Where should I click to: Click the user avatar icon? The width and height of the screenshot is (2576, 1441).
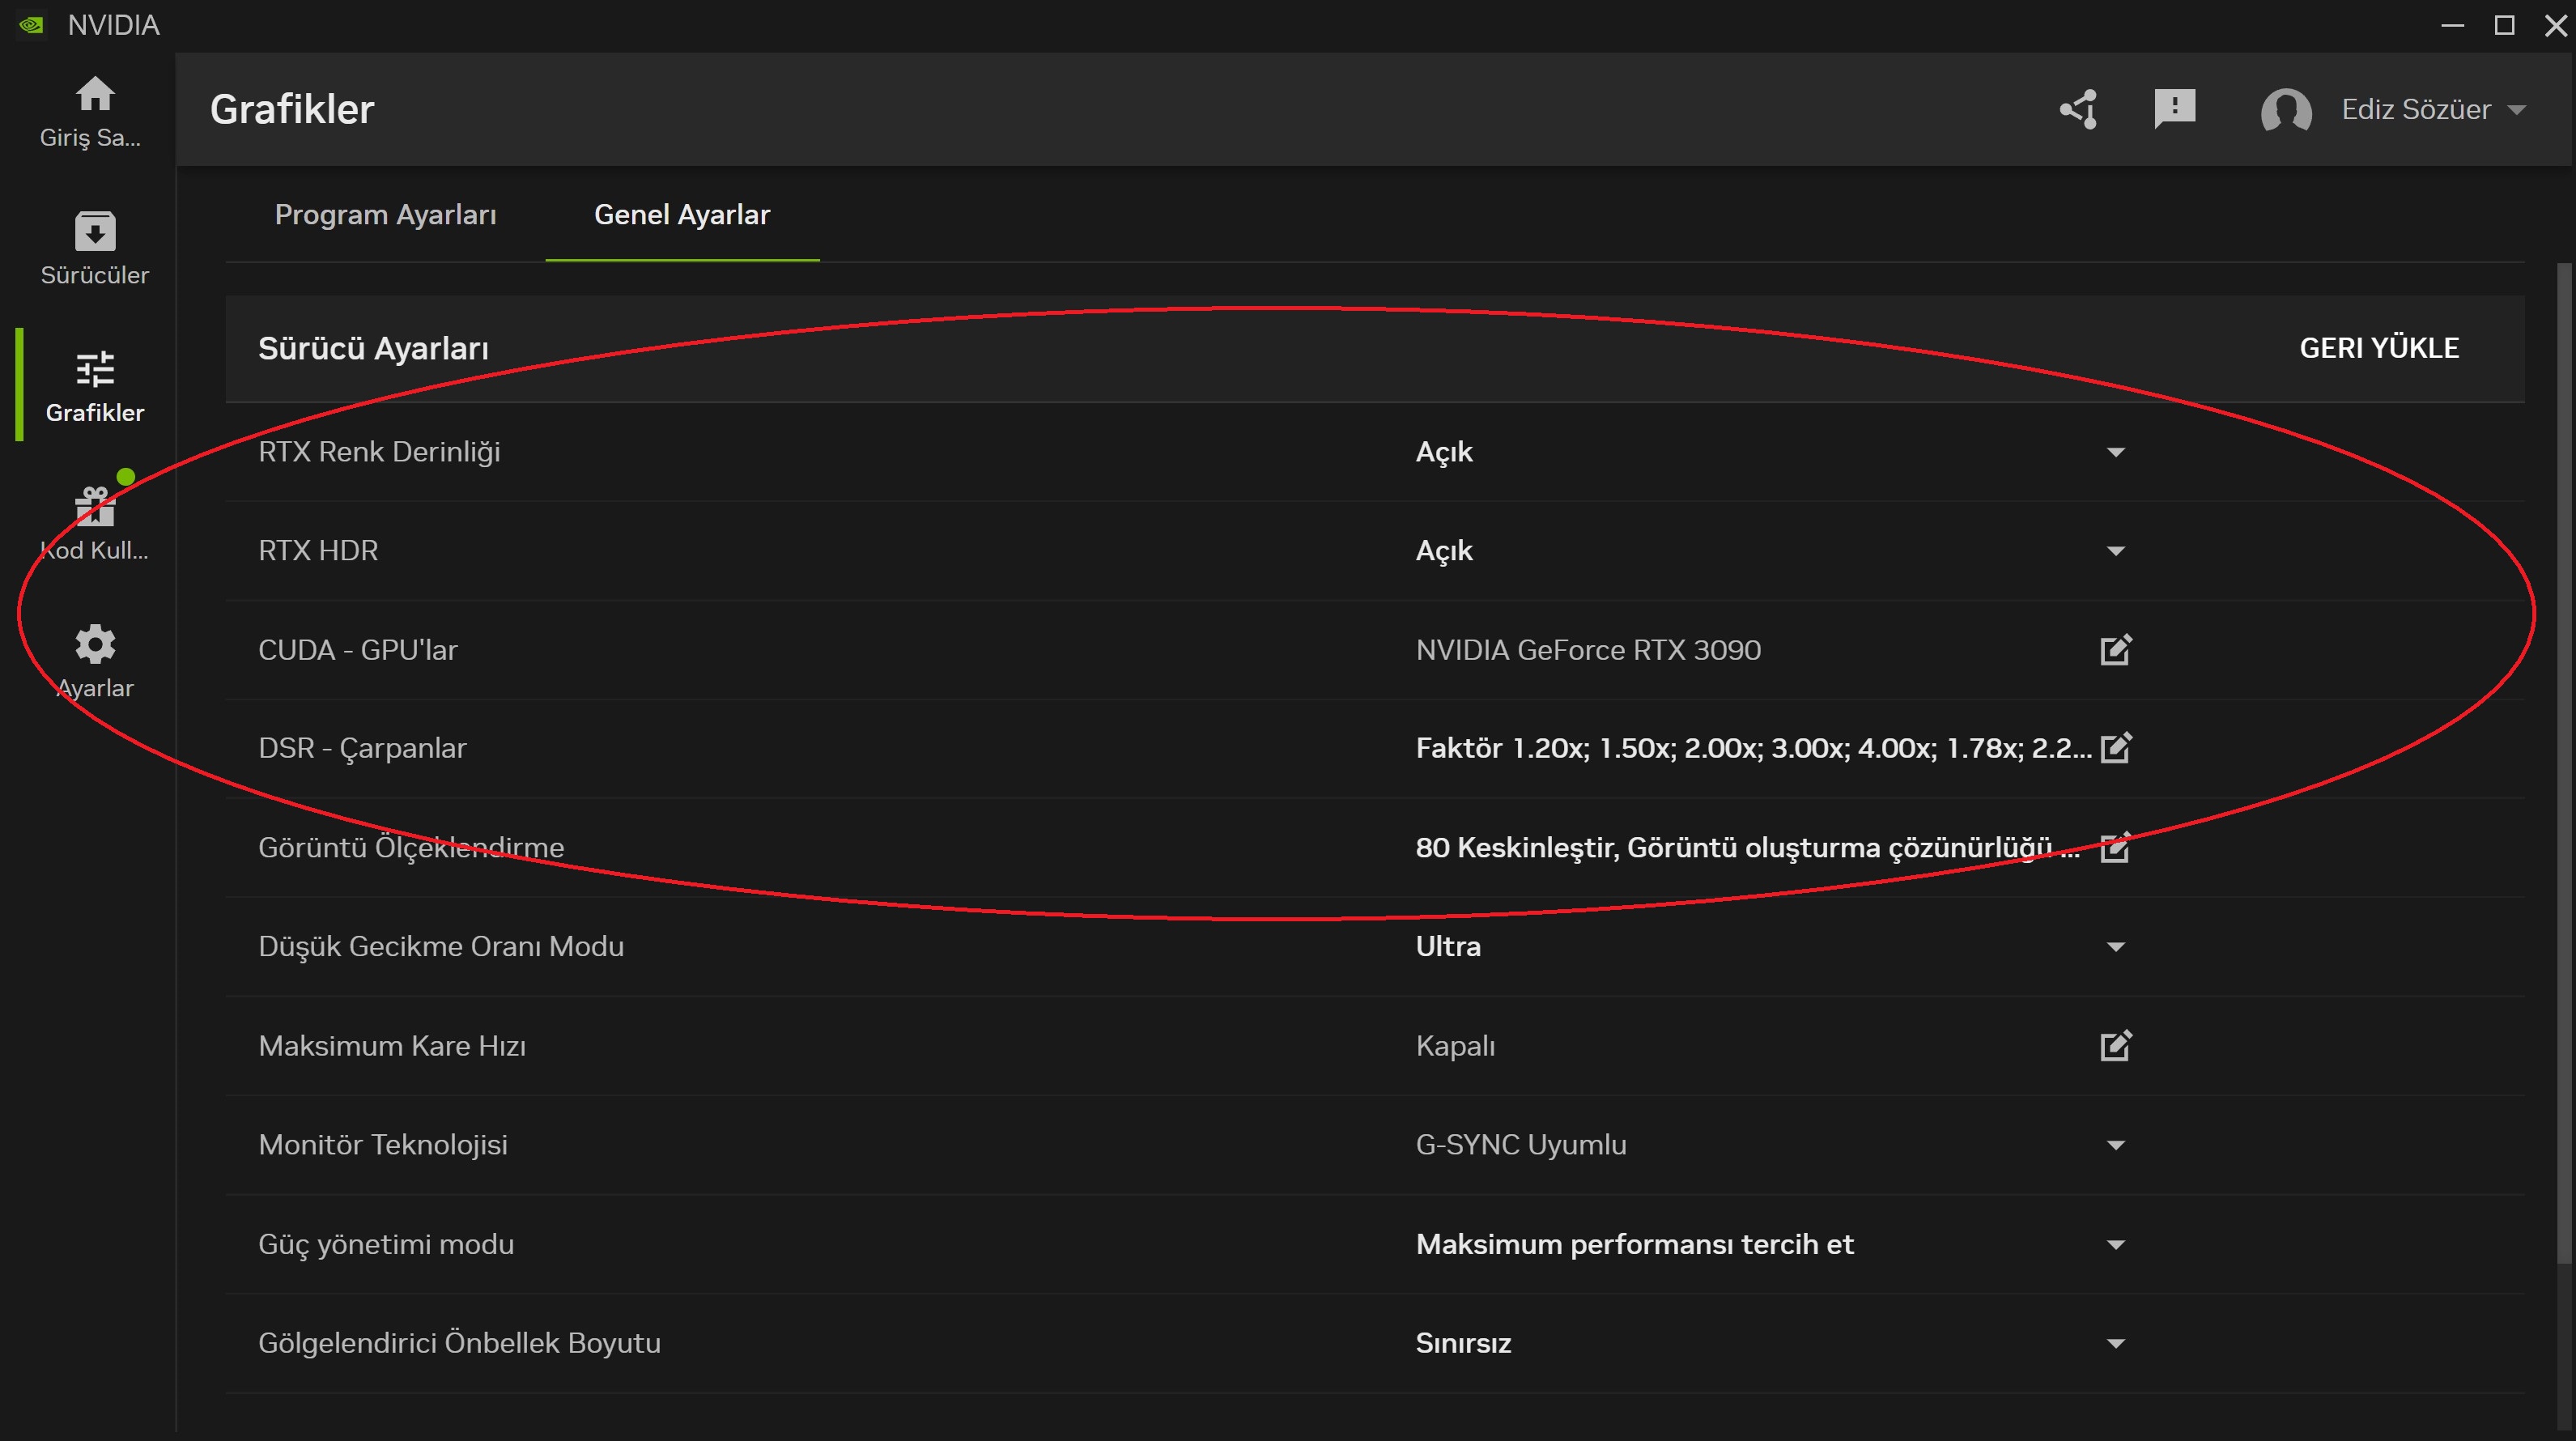click(2286, 110)
